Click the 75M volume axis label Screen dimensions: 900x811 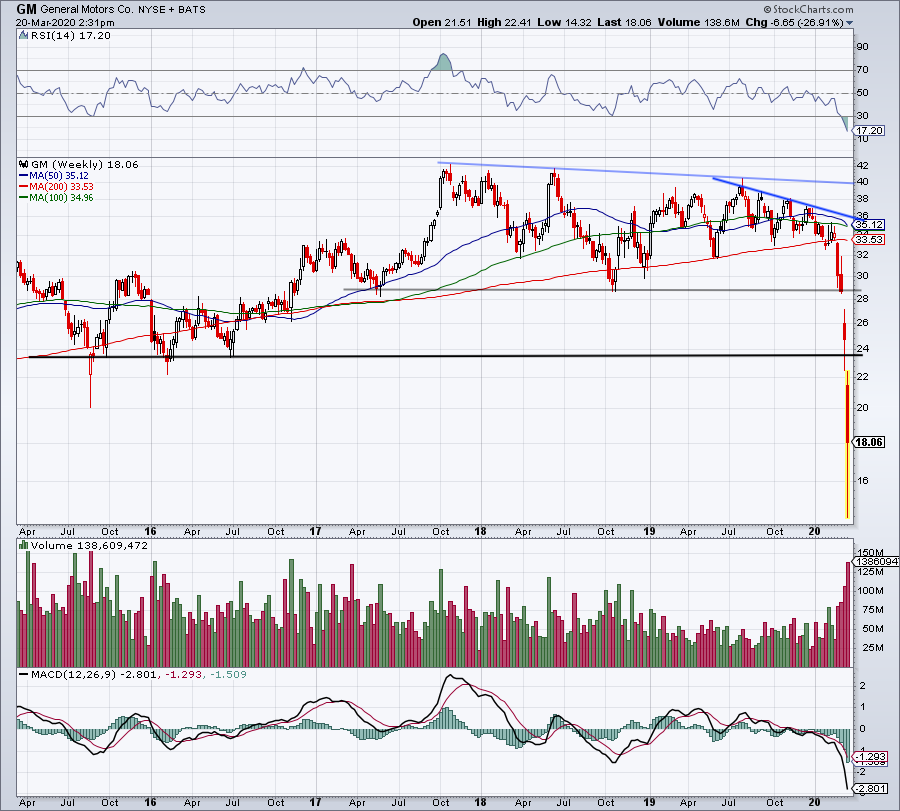tap(872, 610)
